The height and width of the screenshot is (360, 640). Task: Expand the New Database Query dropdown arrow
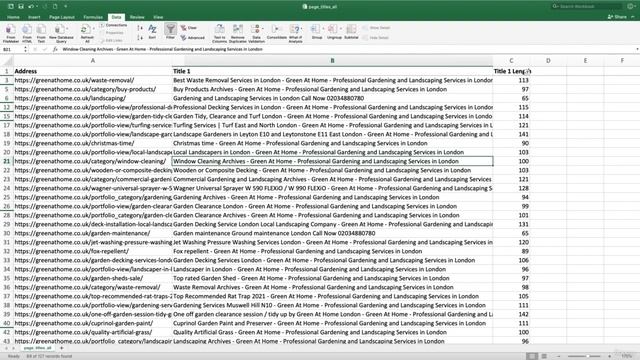67,29
